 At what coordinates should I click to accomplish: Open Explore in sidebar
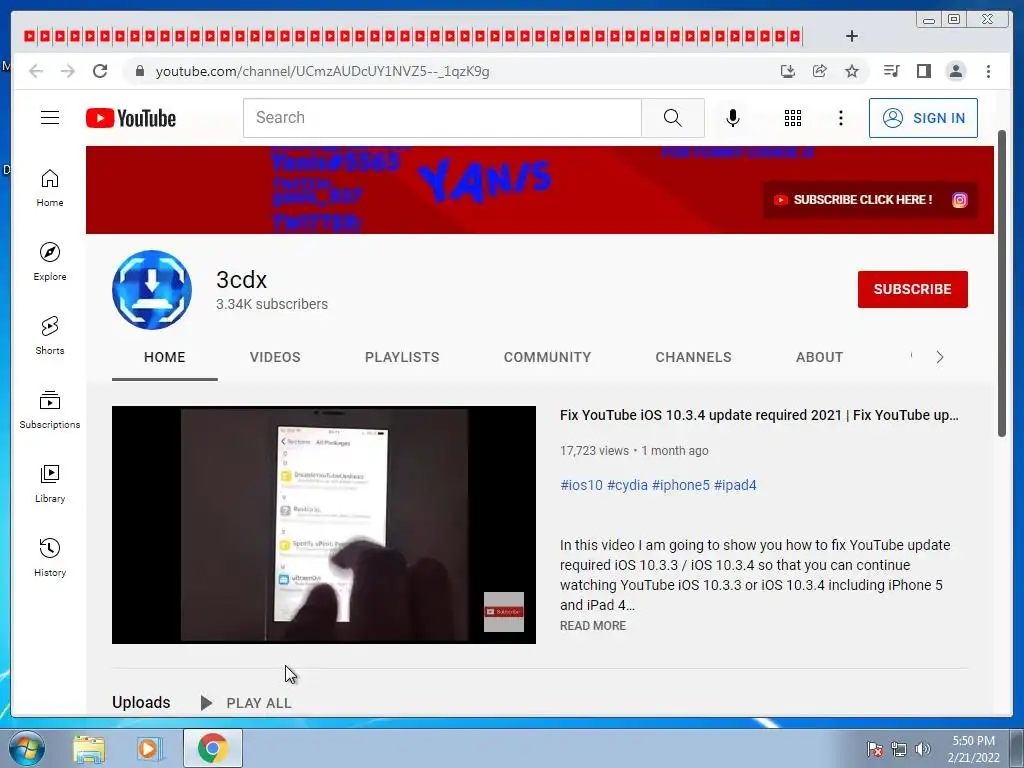tap(50, 261)
